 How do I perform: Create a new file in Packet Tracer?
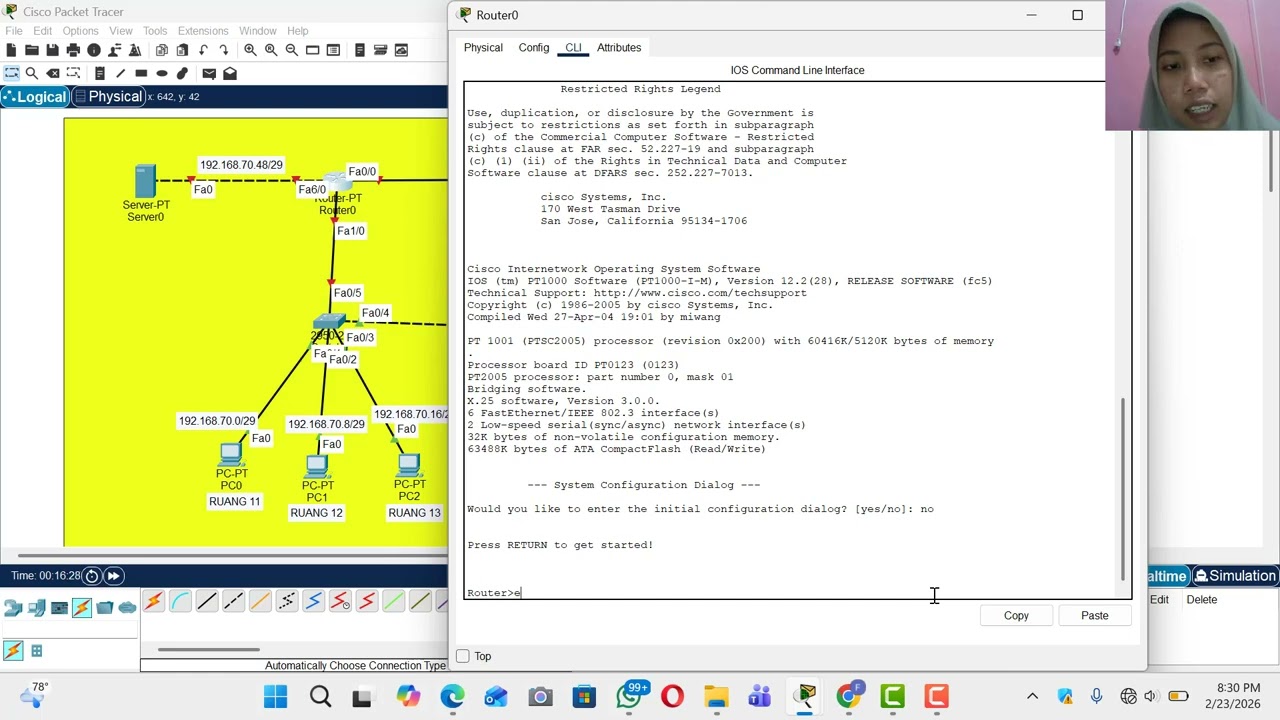(x=11, y=50)
